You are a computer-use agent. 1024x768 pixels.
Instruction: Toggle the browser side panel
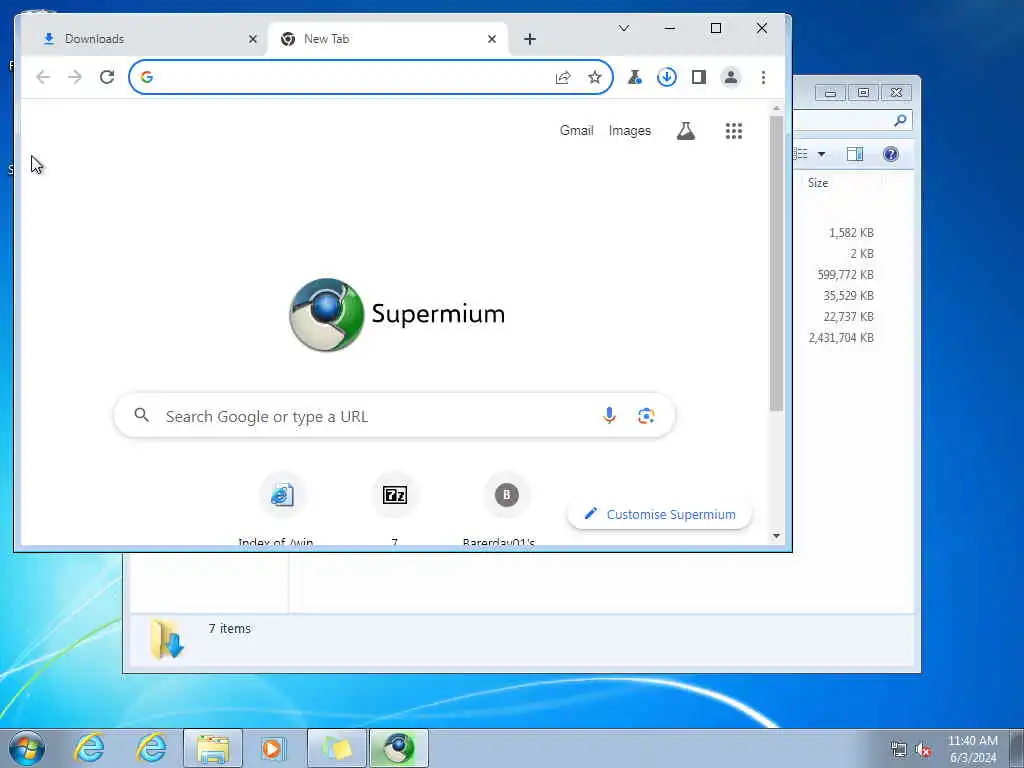pos(699,77)
